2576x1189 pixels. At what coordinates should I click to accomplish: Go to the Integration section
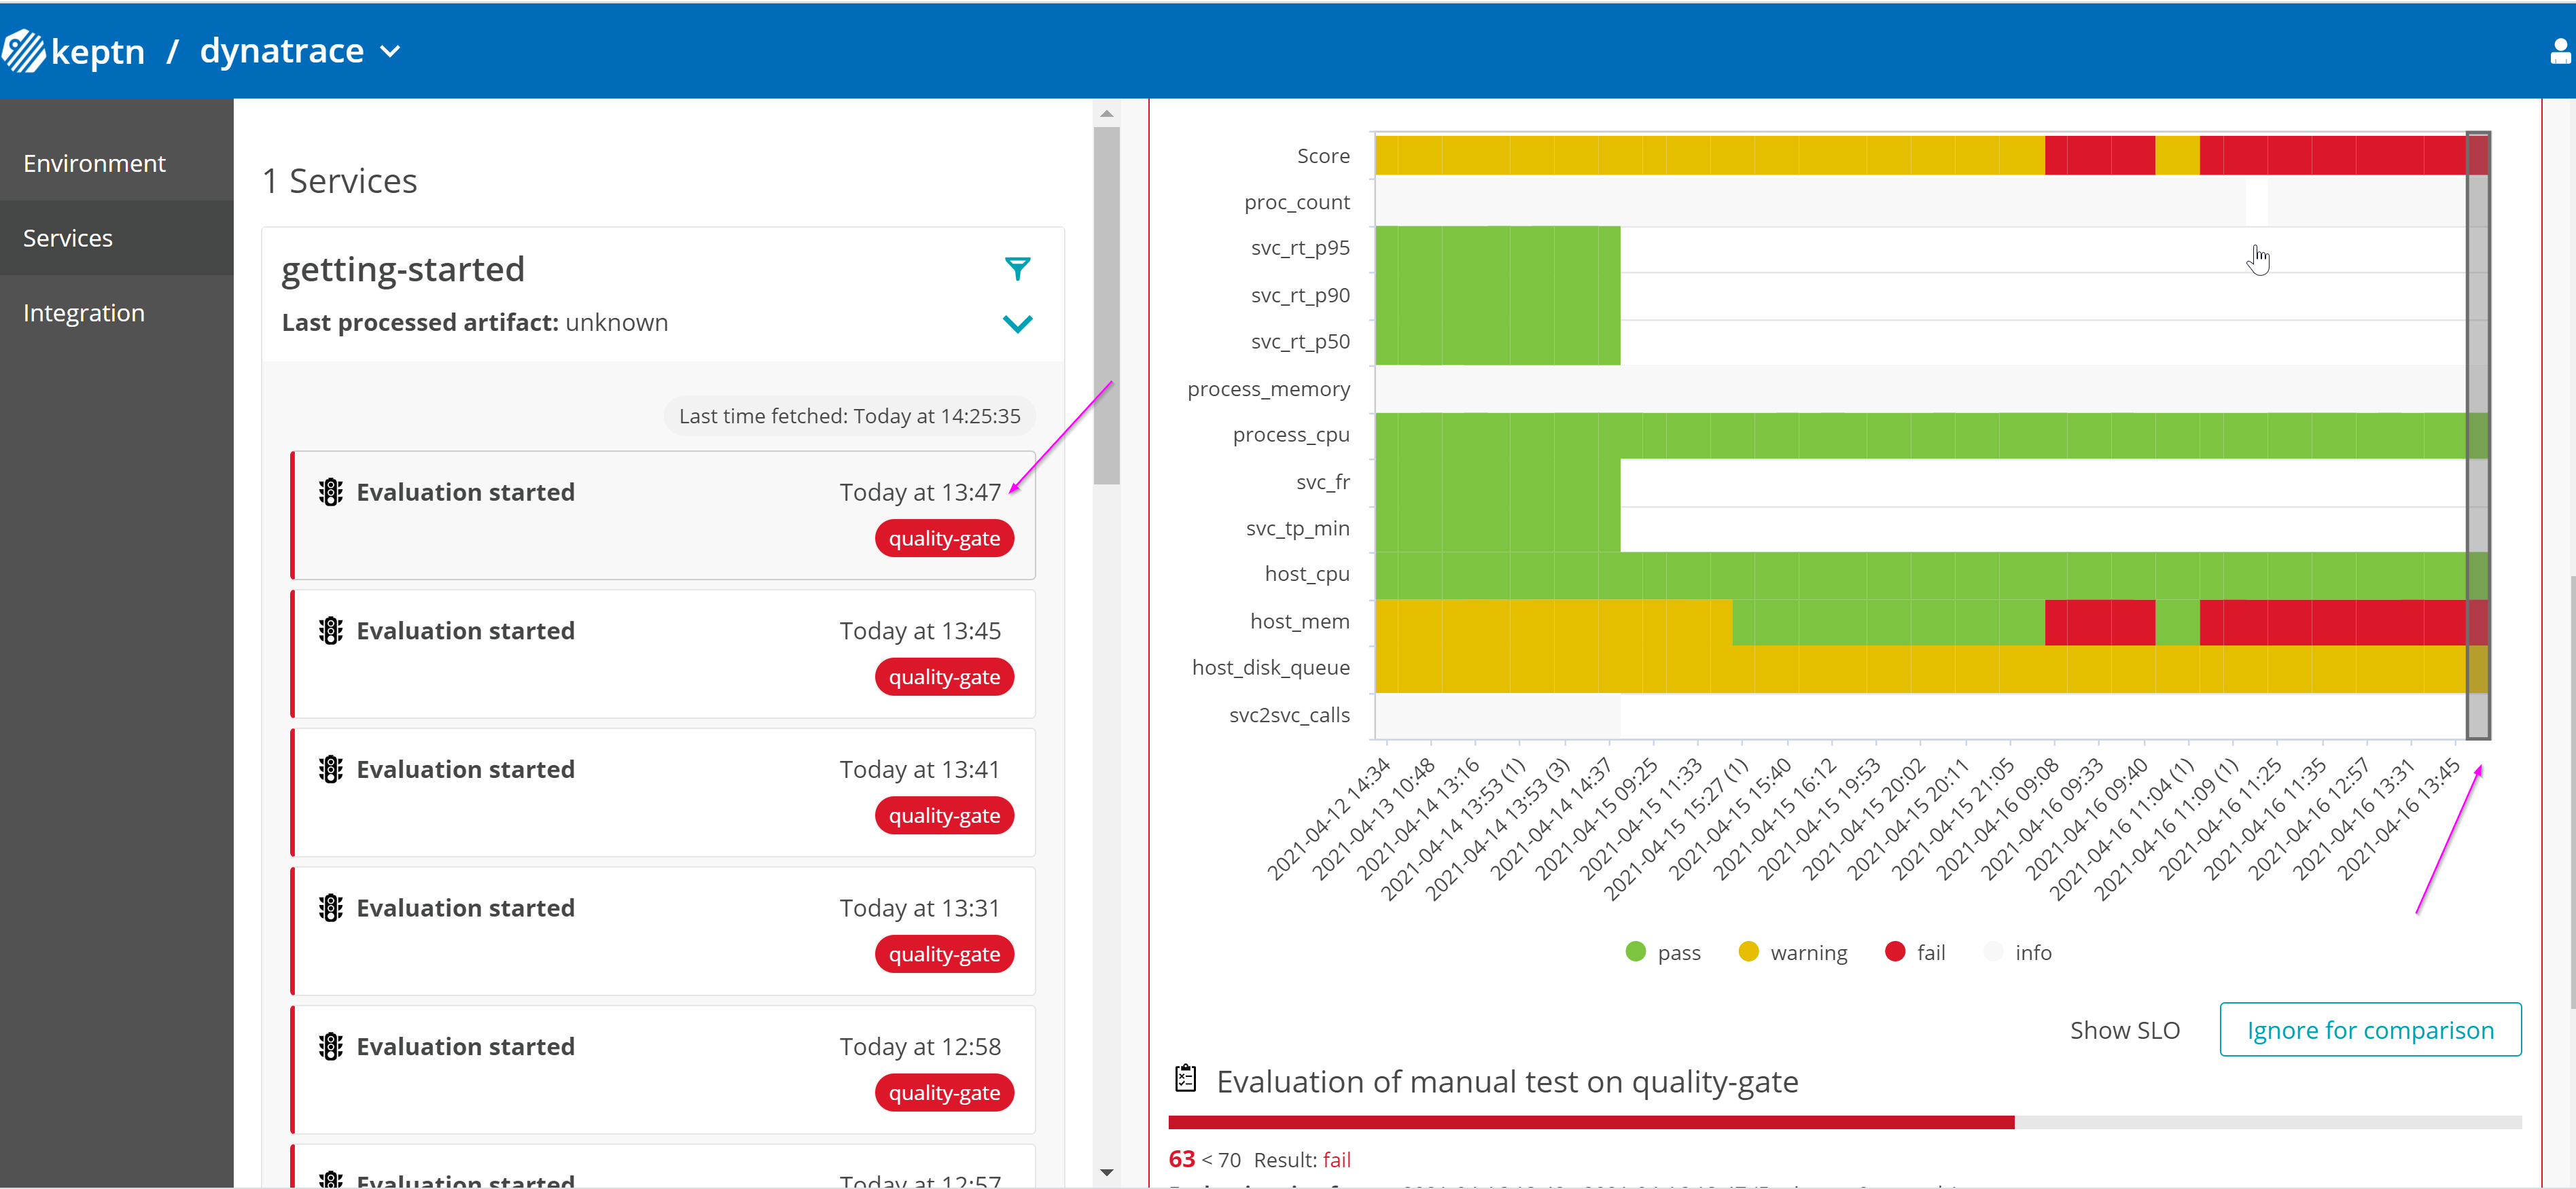[84, 313]
